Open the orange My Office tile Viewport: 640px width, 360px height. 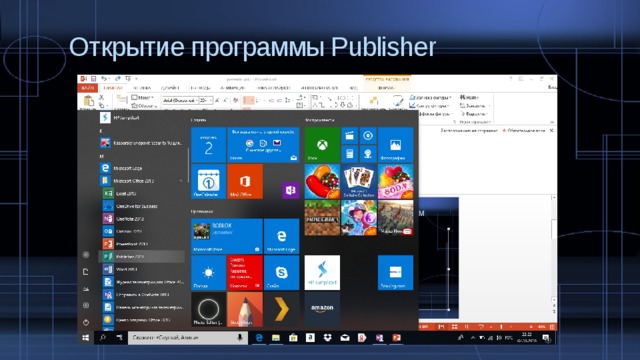point(245,181)
